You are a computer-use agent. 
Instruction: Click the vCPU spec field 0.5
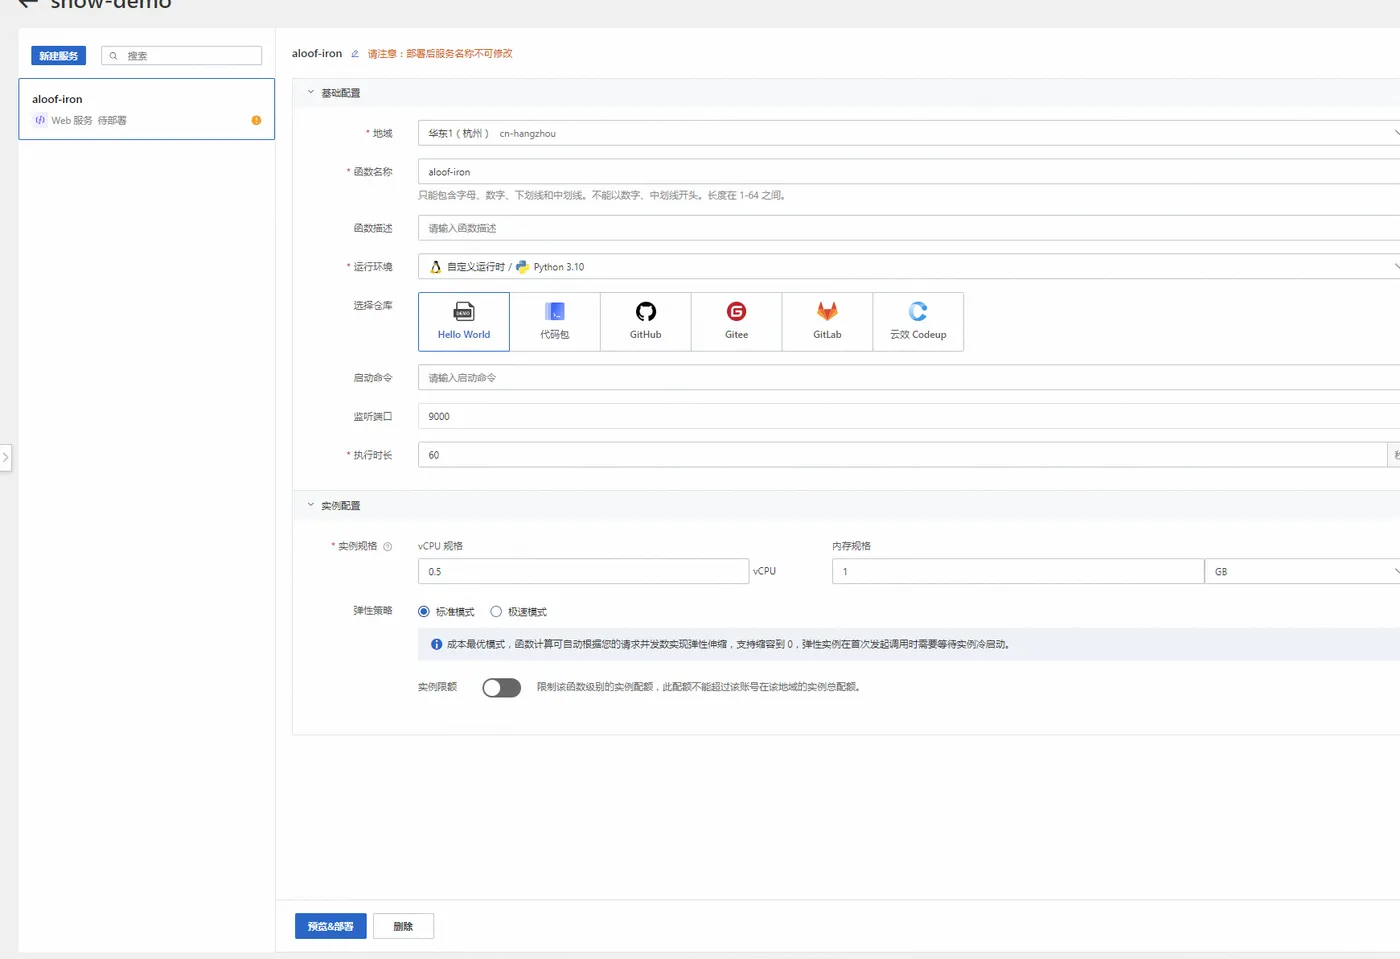pyautogui.click(x=583, y=571)
